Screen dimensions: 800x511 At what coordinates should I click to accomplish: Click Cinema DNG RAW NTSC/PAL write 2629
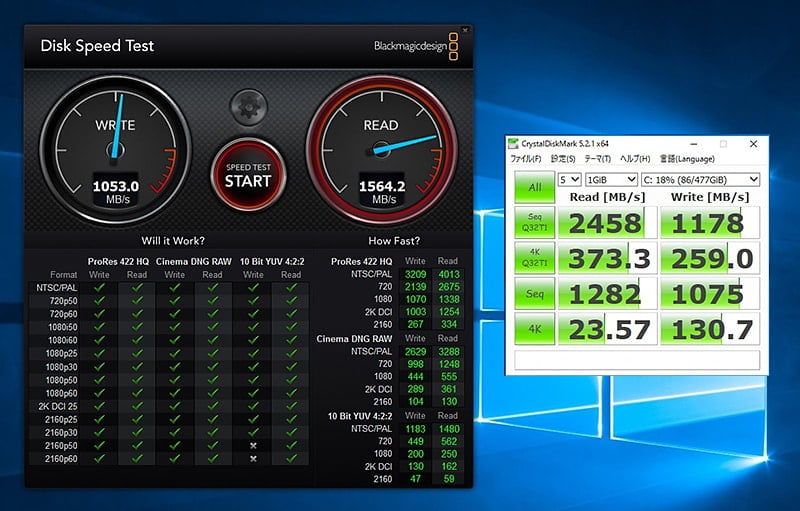pyautogui.click(x=415, y=352)
